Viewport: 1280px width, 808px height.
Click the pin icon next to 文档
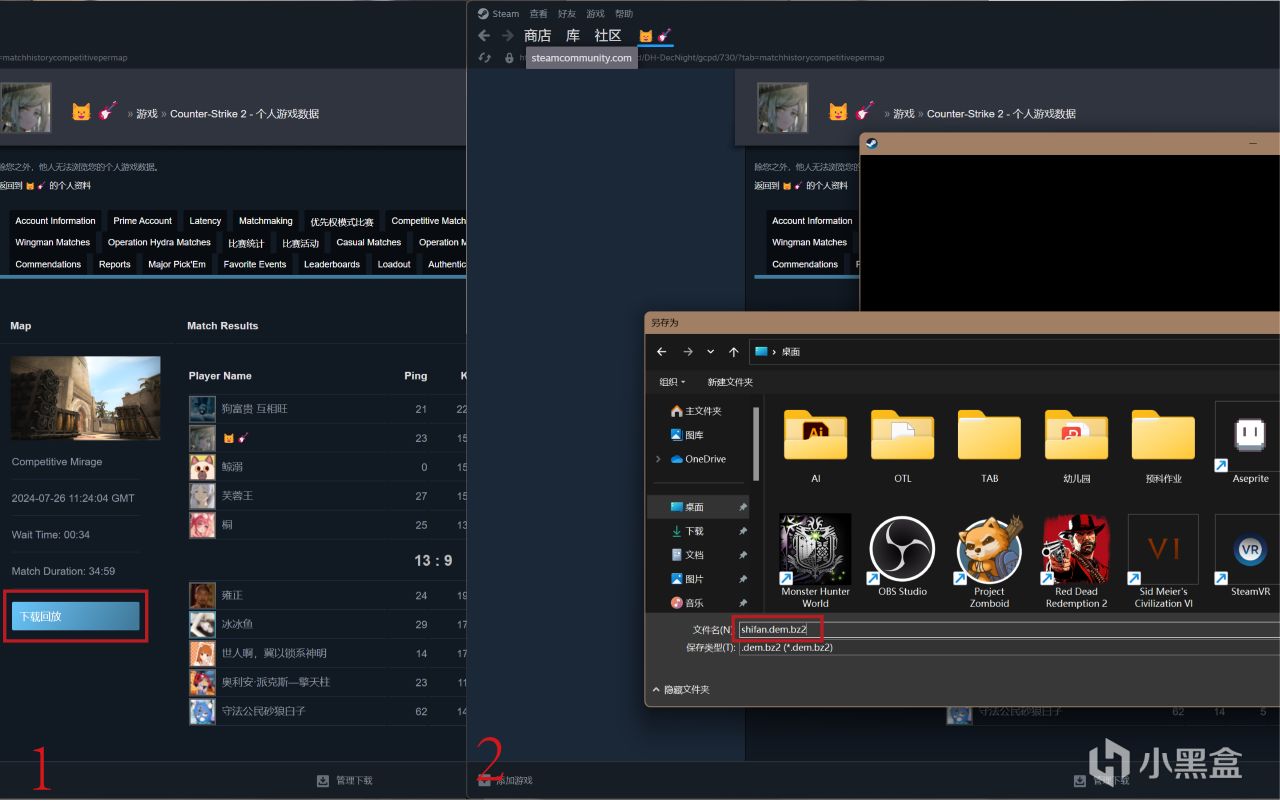tap(742, 555)
